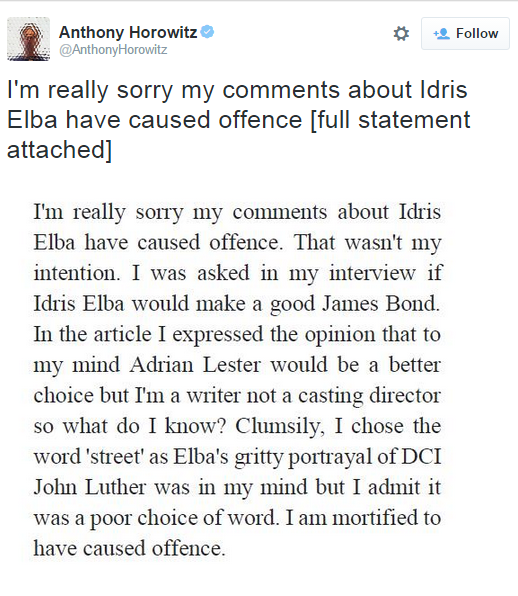Follow Anthony Horowitz

(x=465, y=33)
